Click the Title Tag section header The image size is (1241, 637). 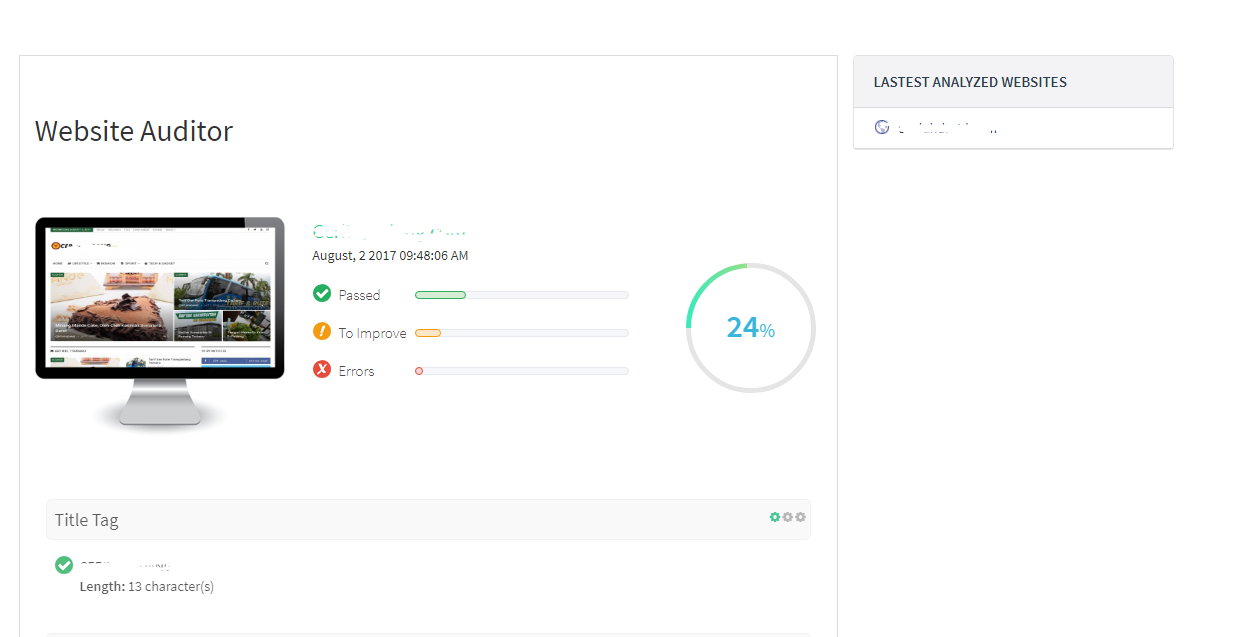click(x=428, y=520)
